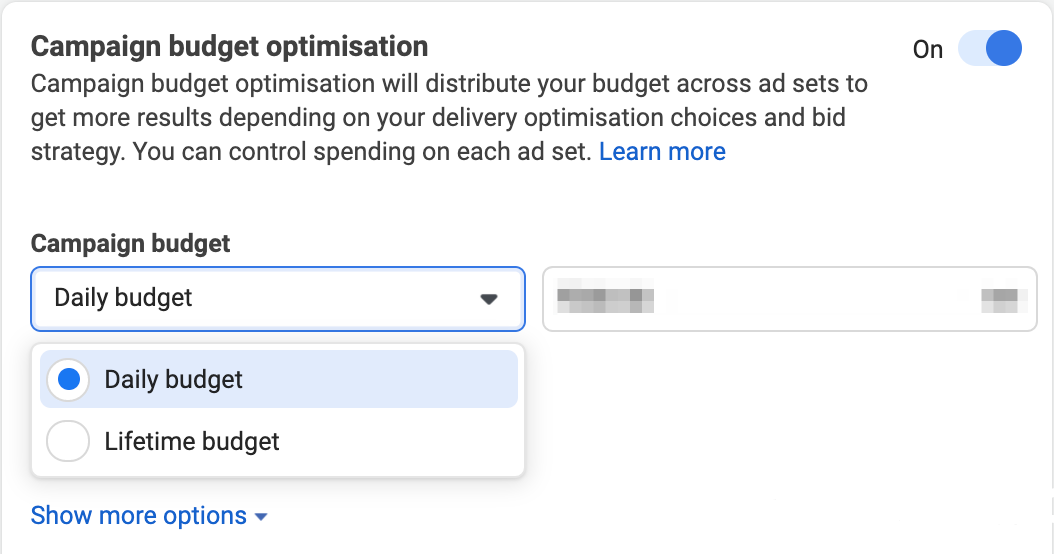
Task: Click the small caret after Show more options
Action: (261, 517)
